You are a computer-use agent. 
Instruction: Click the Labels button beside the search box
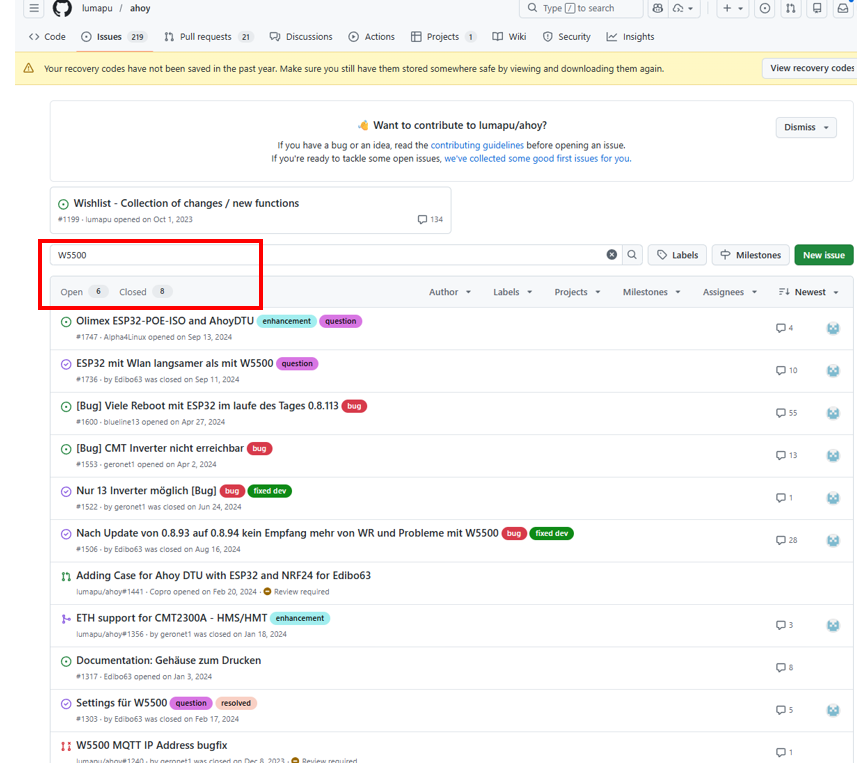pos(677,255)
